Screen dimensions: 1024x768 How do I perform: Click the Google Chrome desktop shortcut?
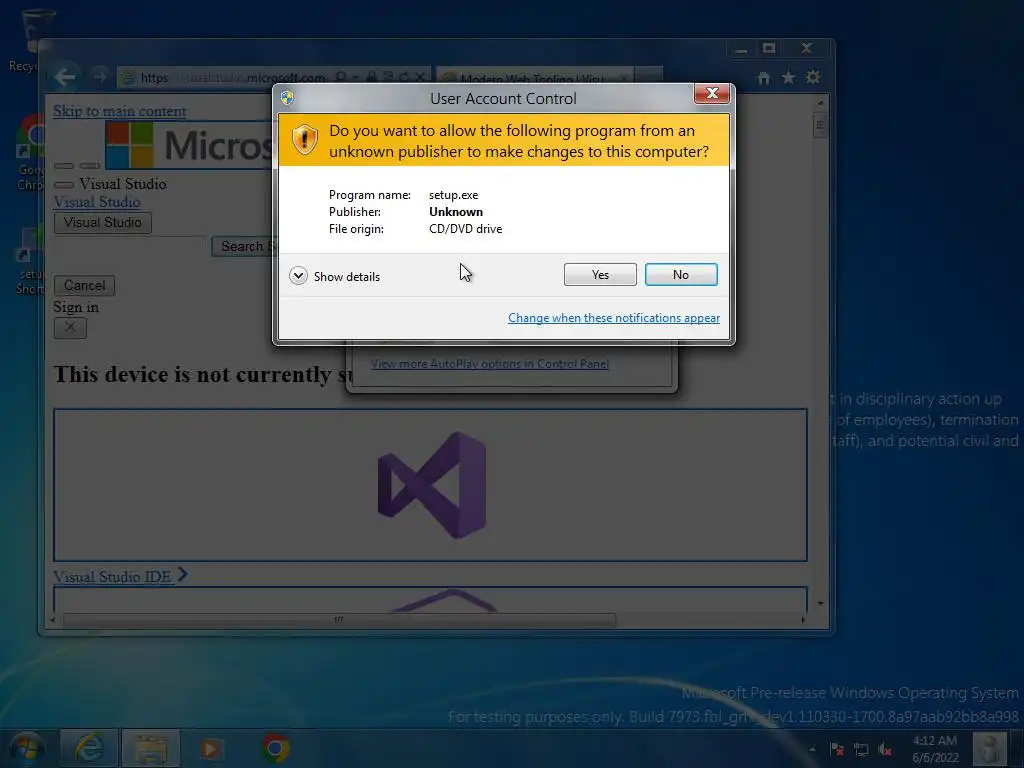pyautogui.click(x=29, y=153)
